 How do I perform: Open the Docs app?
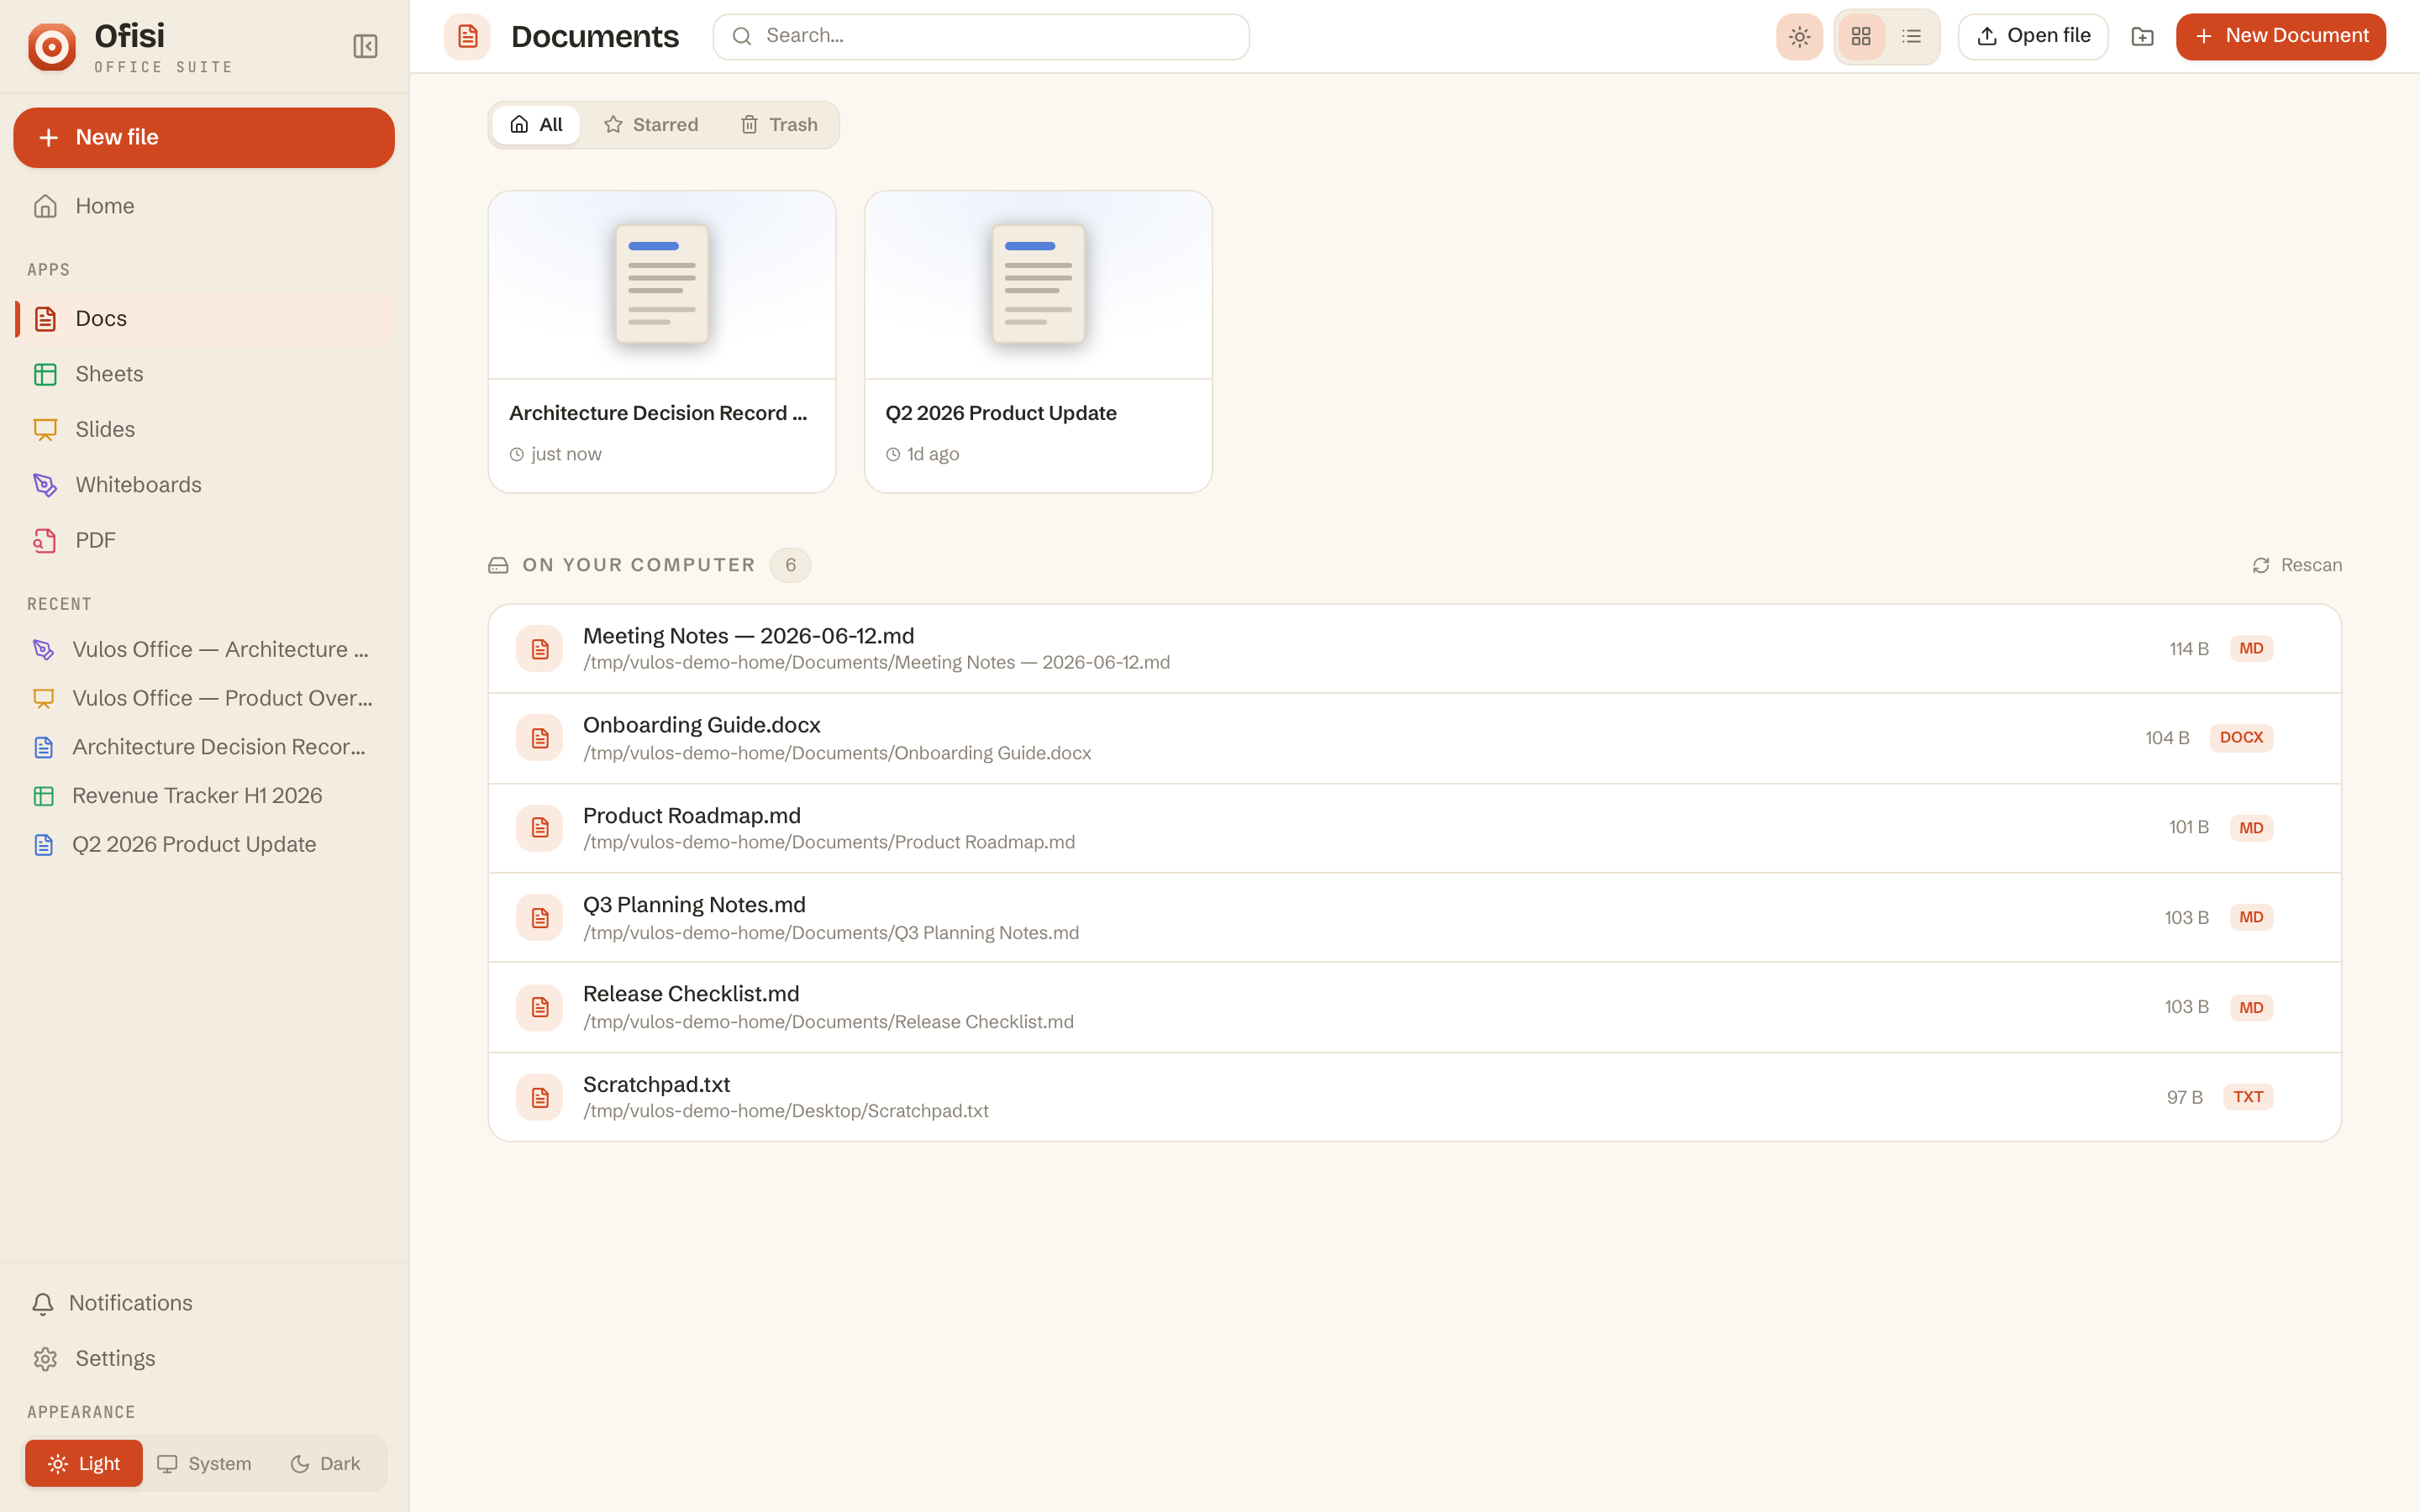click(204, 319)
